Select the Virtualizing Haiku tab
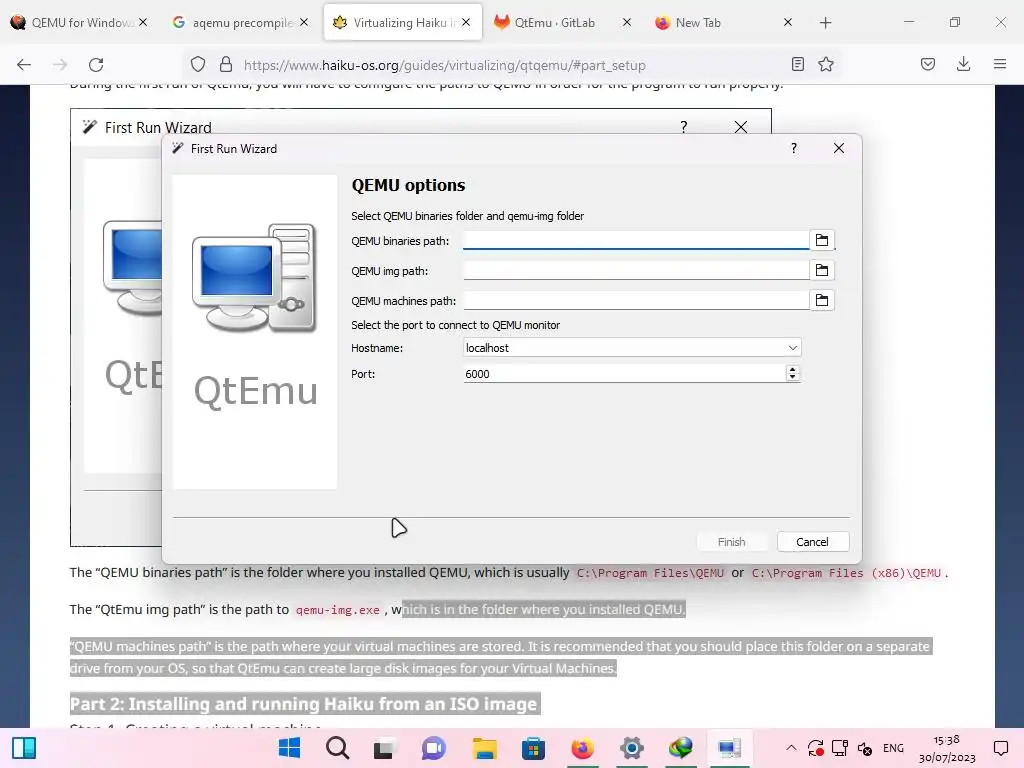The image size is (1024, 768). point(403,23)
